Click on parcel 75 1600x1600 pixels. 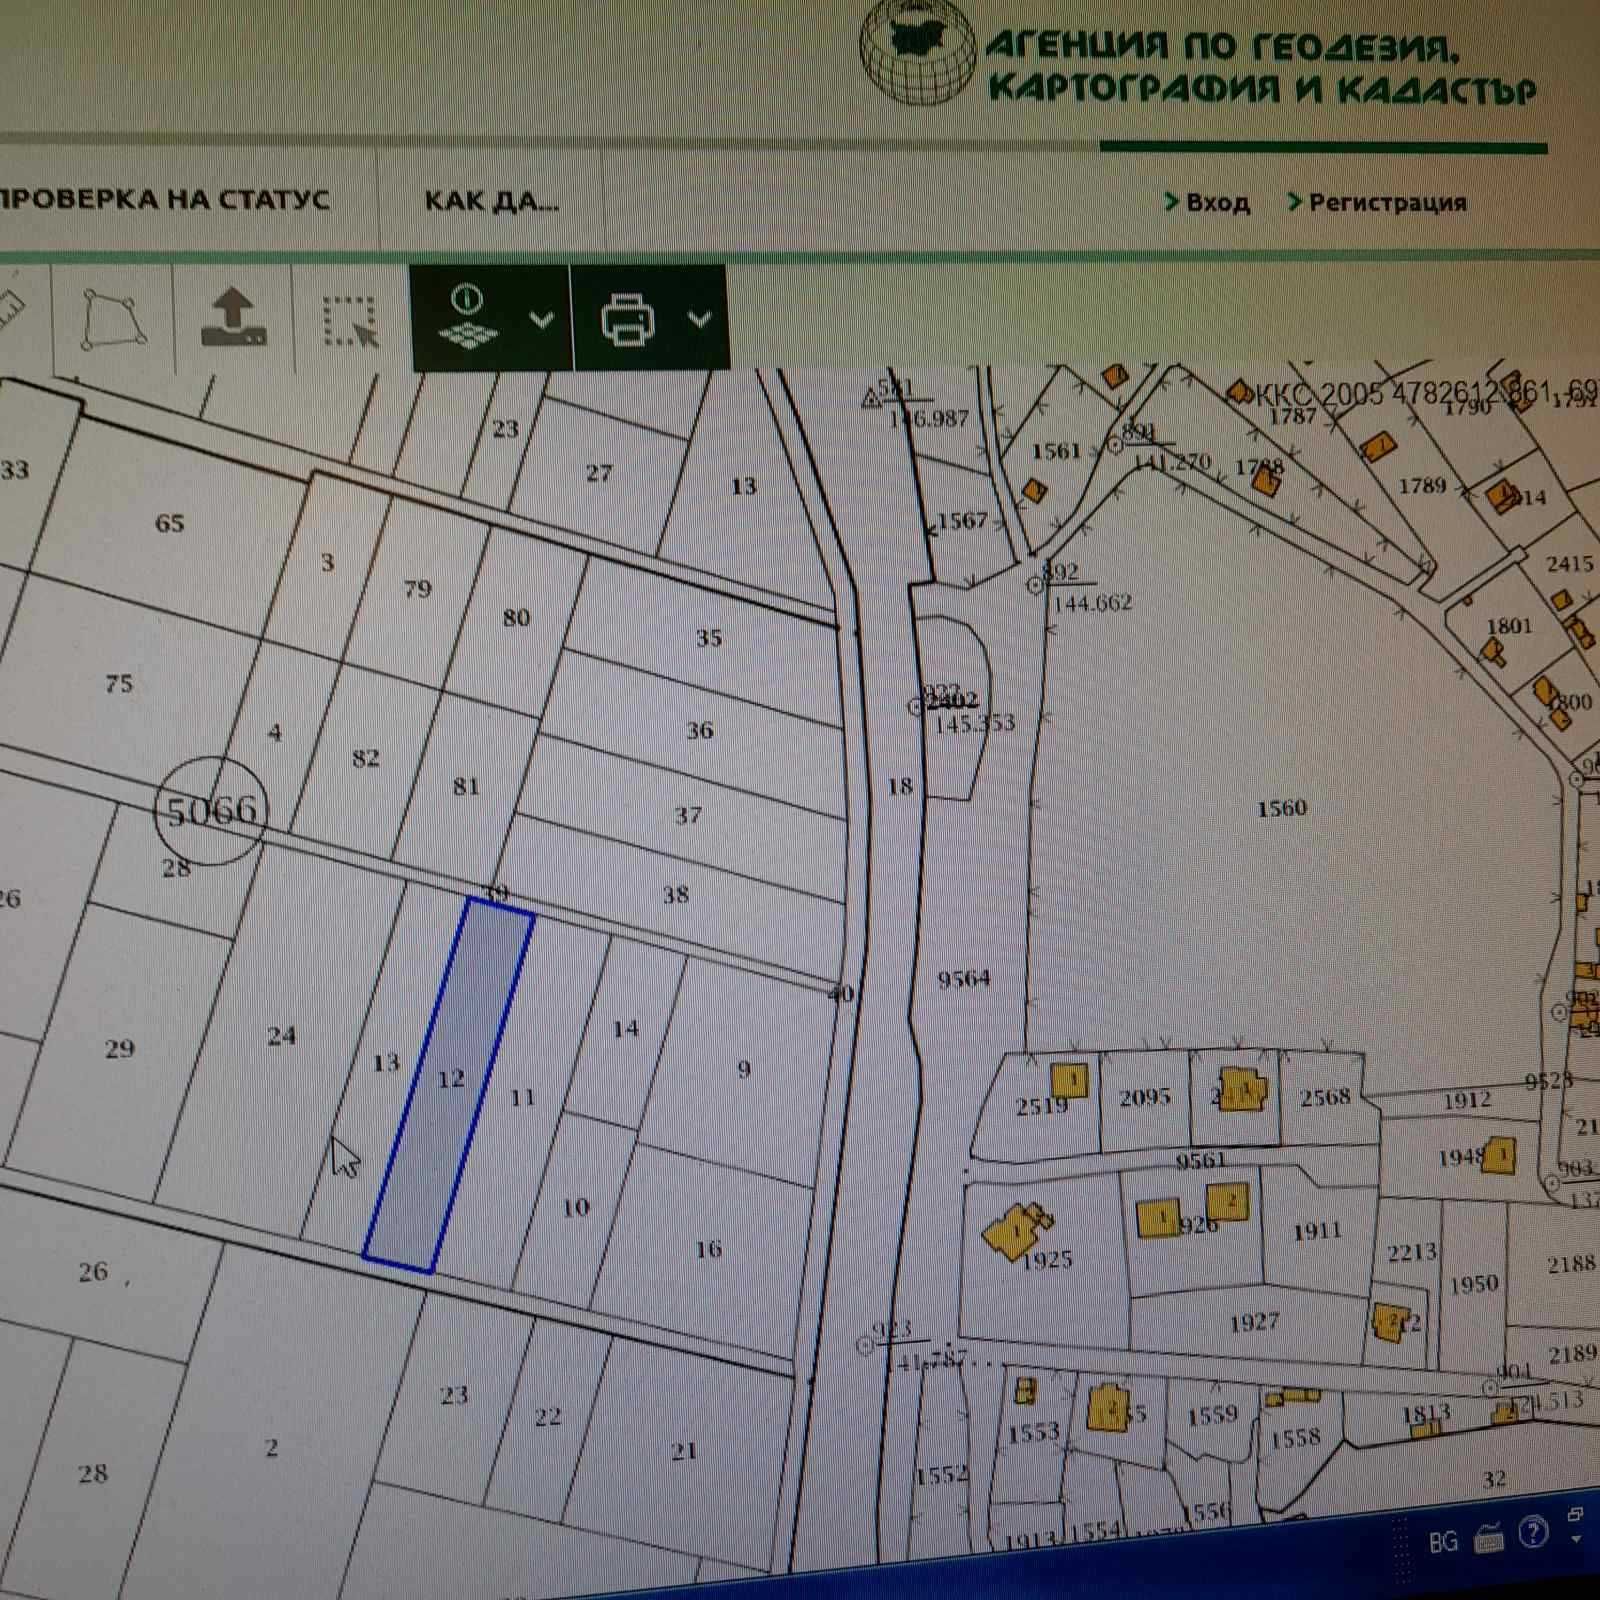click(x=118, y=684)
